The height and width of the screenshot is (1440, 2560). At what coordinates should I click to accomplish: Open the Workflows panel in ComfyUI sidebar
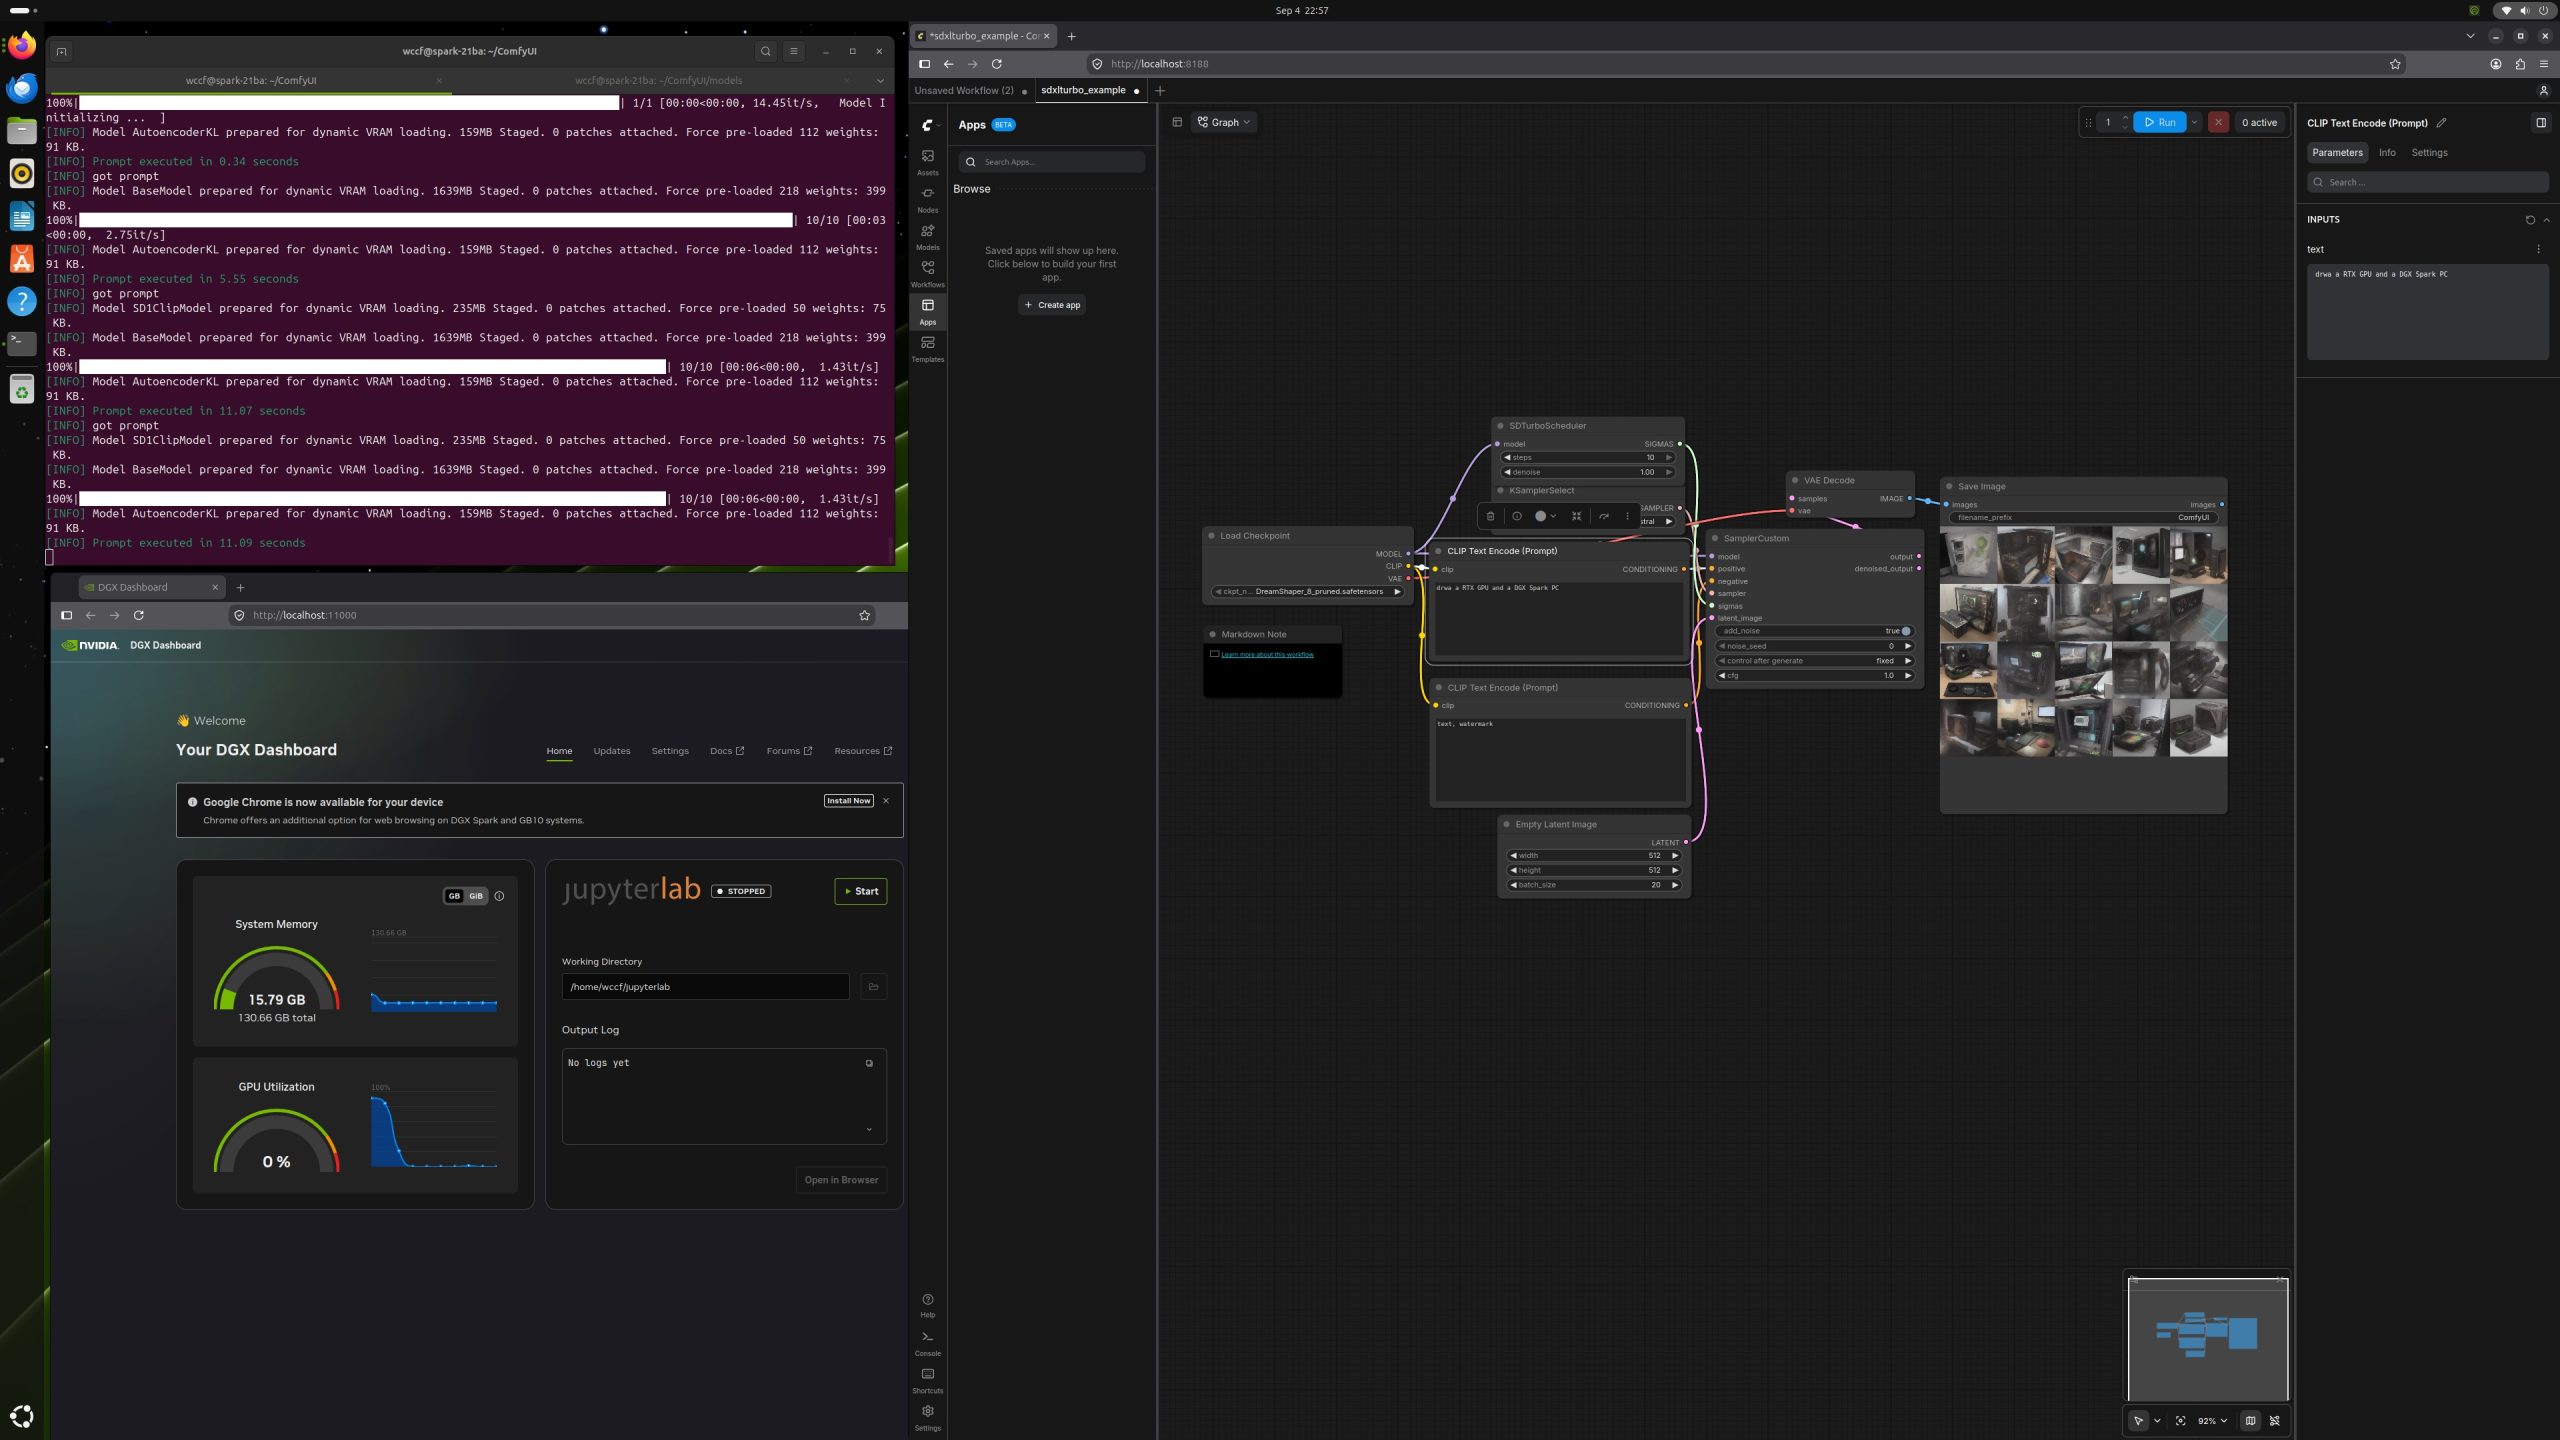pos(928,273)
